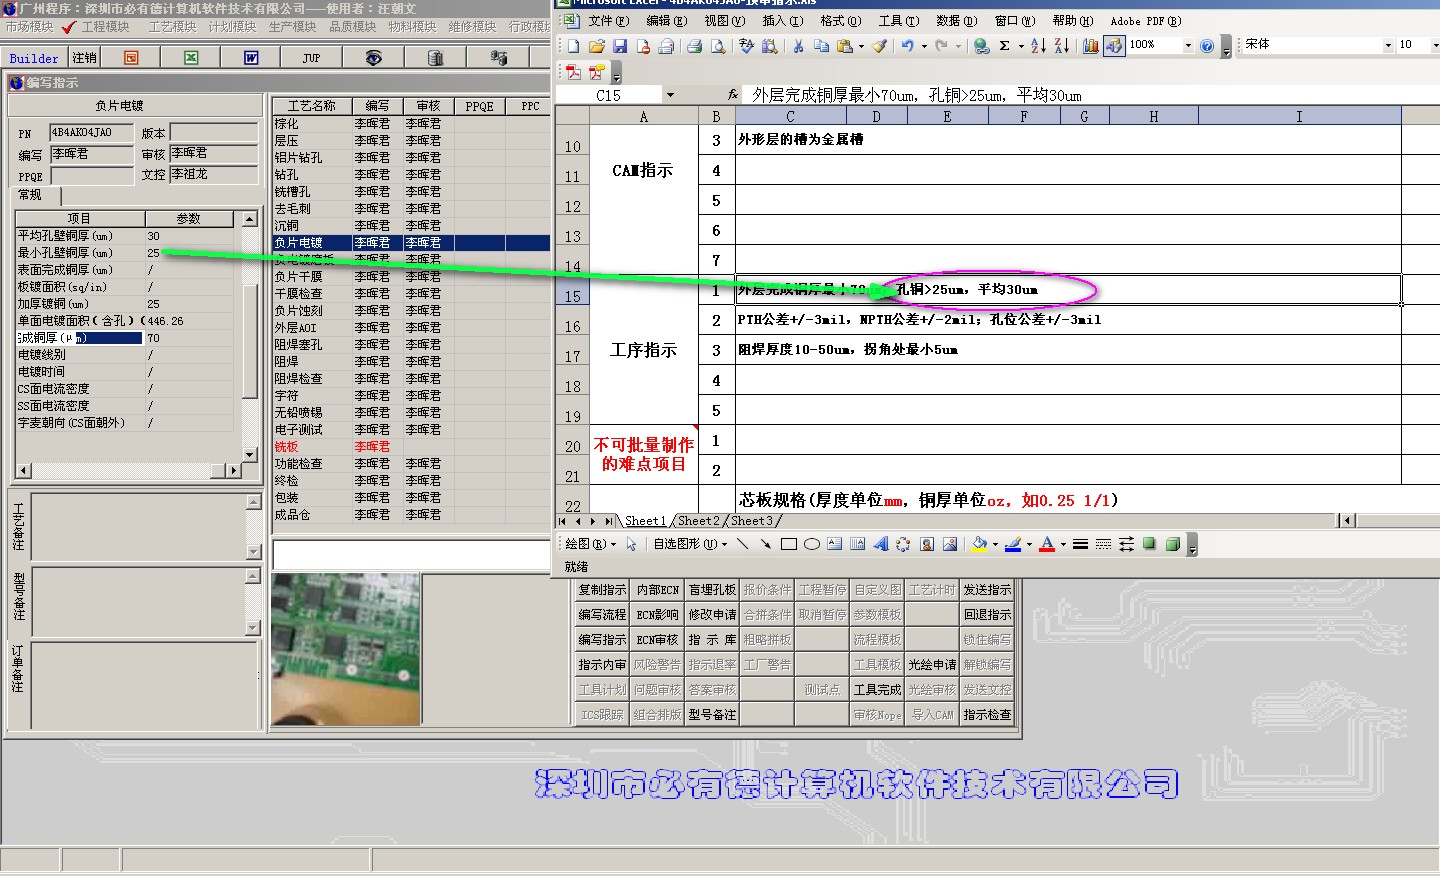
Task: Open the 数据 Data menu in Excel
Action: pyautogui.click(x=956, y=20)
